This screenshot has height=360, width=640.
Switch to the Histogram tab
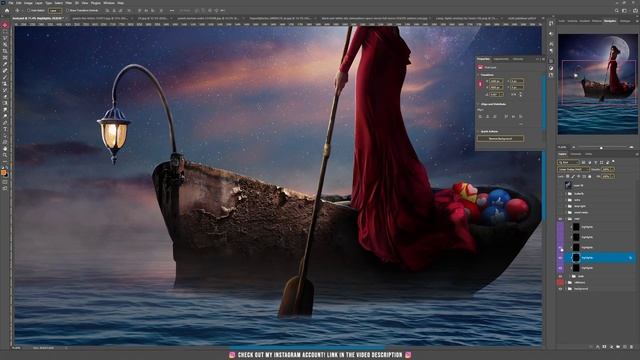[625, 21]
